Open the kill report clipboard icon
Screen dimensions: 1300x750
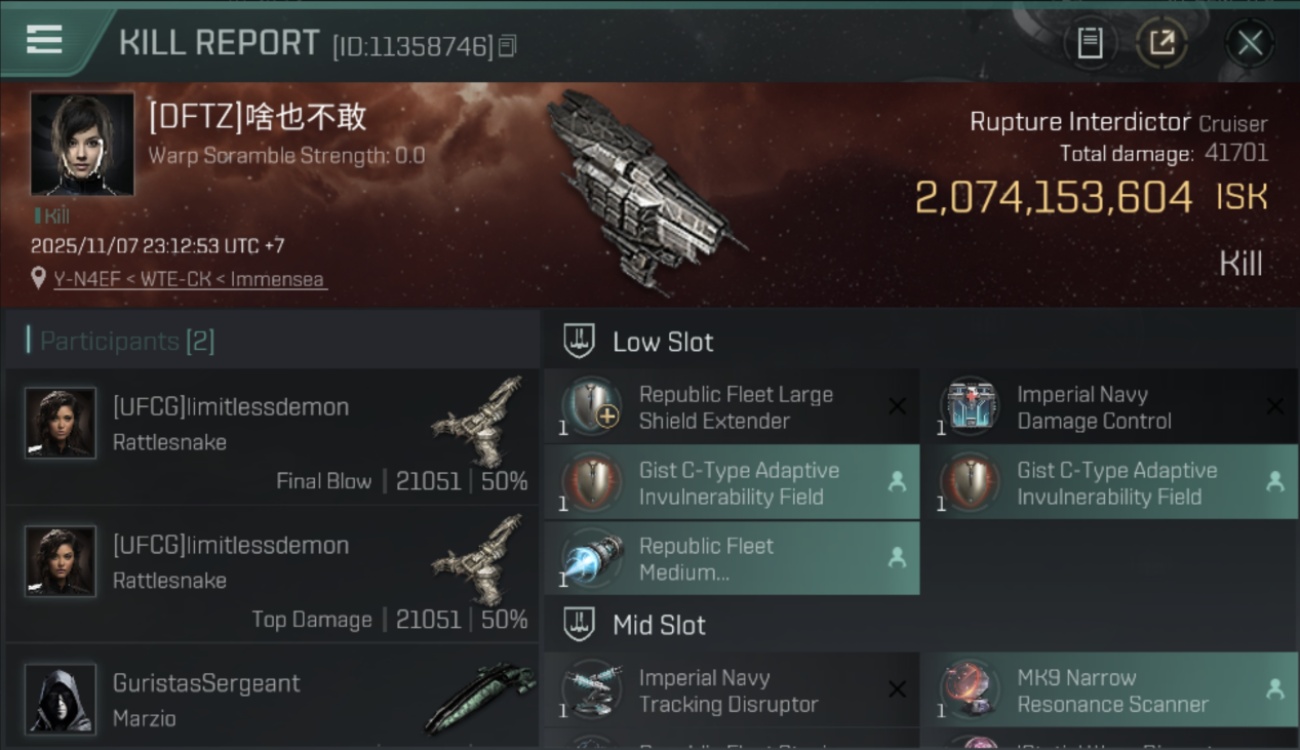[x=1089, y=43]
